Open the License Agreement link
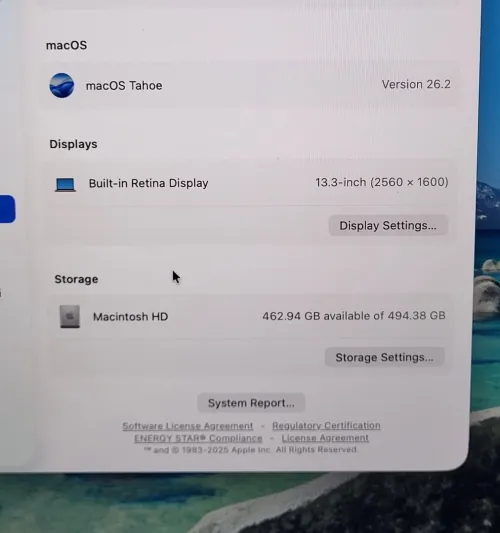This screenshot has height=533, width=500. point(325,438)
